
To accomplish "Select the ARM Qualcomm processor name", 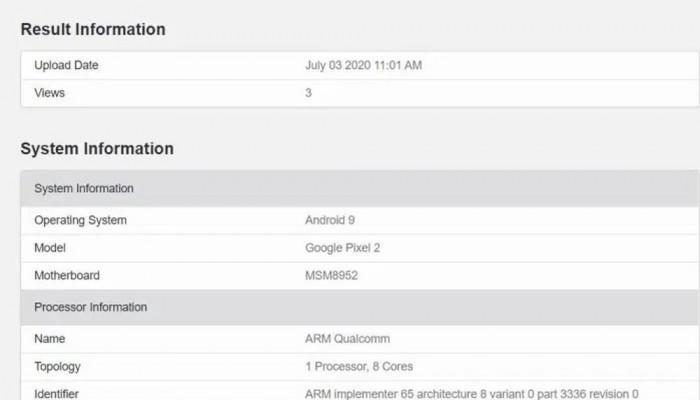I will point(347,339).
